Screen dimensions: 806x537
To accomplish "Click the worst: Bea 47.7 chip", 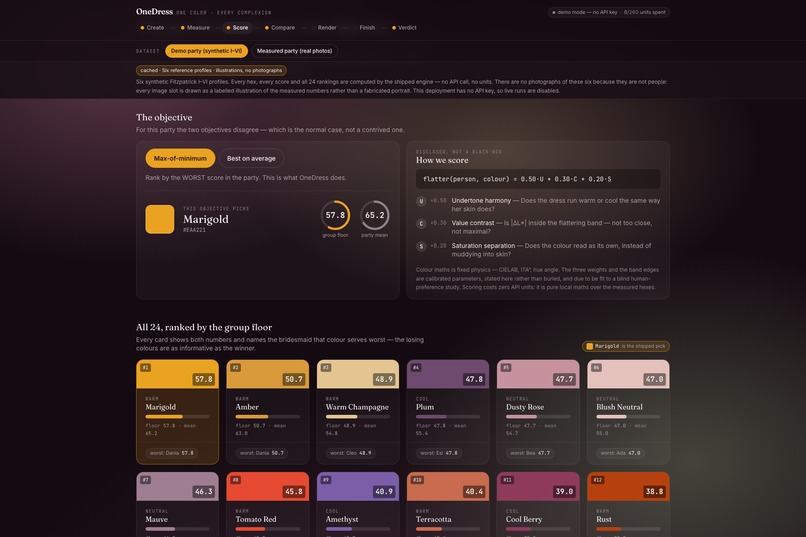I will pyautogui.click(x=530, y=453).
